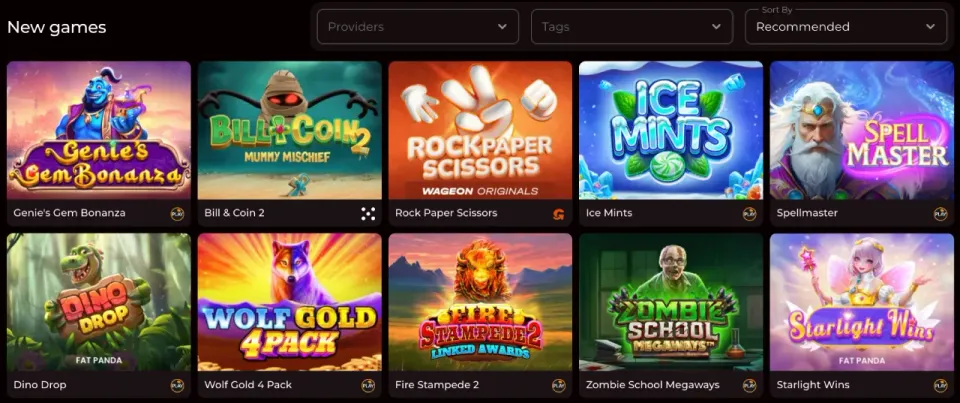Click the provider icon beside Ice Mints
The width and height of the screenshot is (960, 403).
tap(749, 214)
